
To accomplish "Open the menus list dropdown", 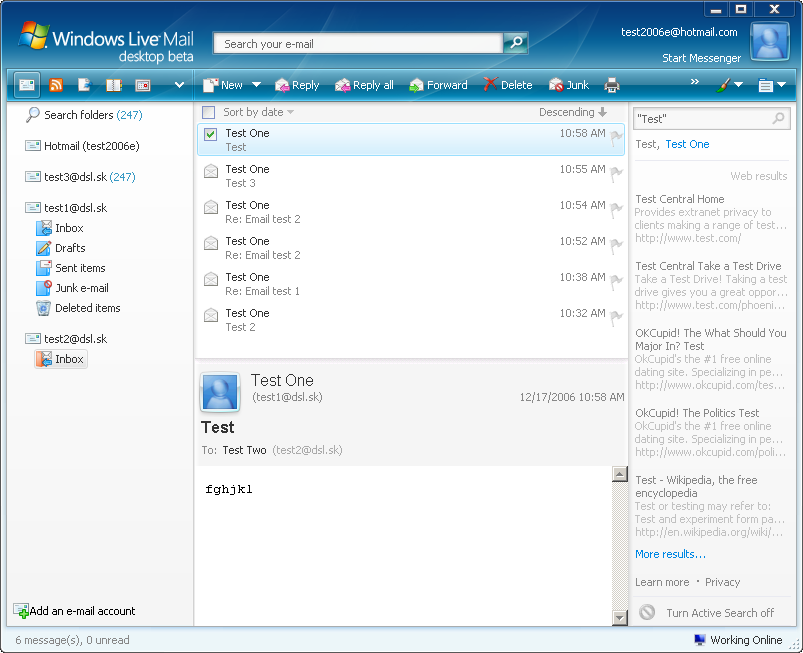I will click(772, 85).
